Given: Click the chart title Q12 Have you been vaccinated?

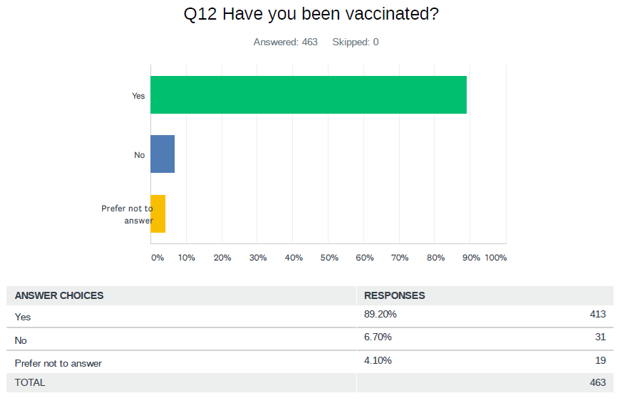Looking at the screenshot, I should [x=311, y=14].
